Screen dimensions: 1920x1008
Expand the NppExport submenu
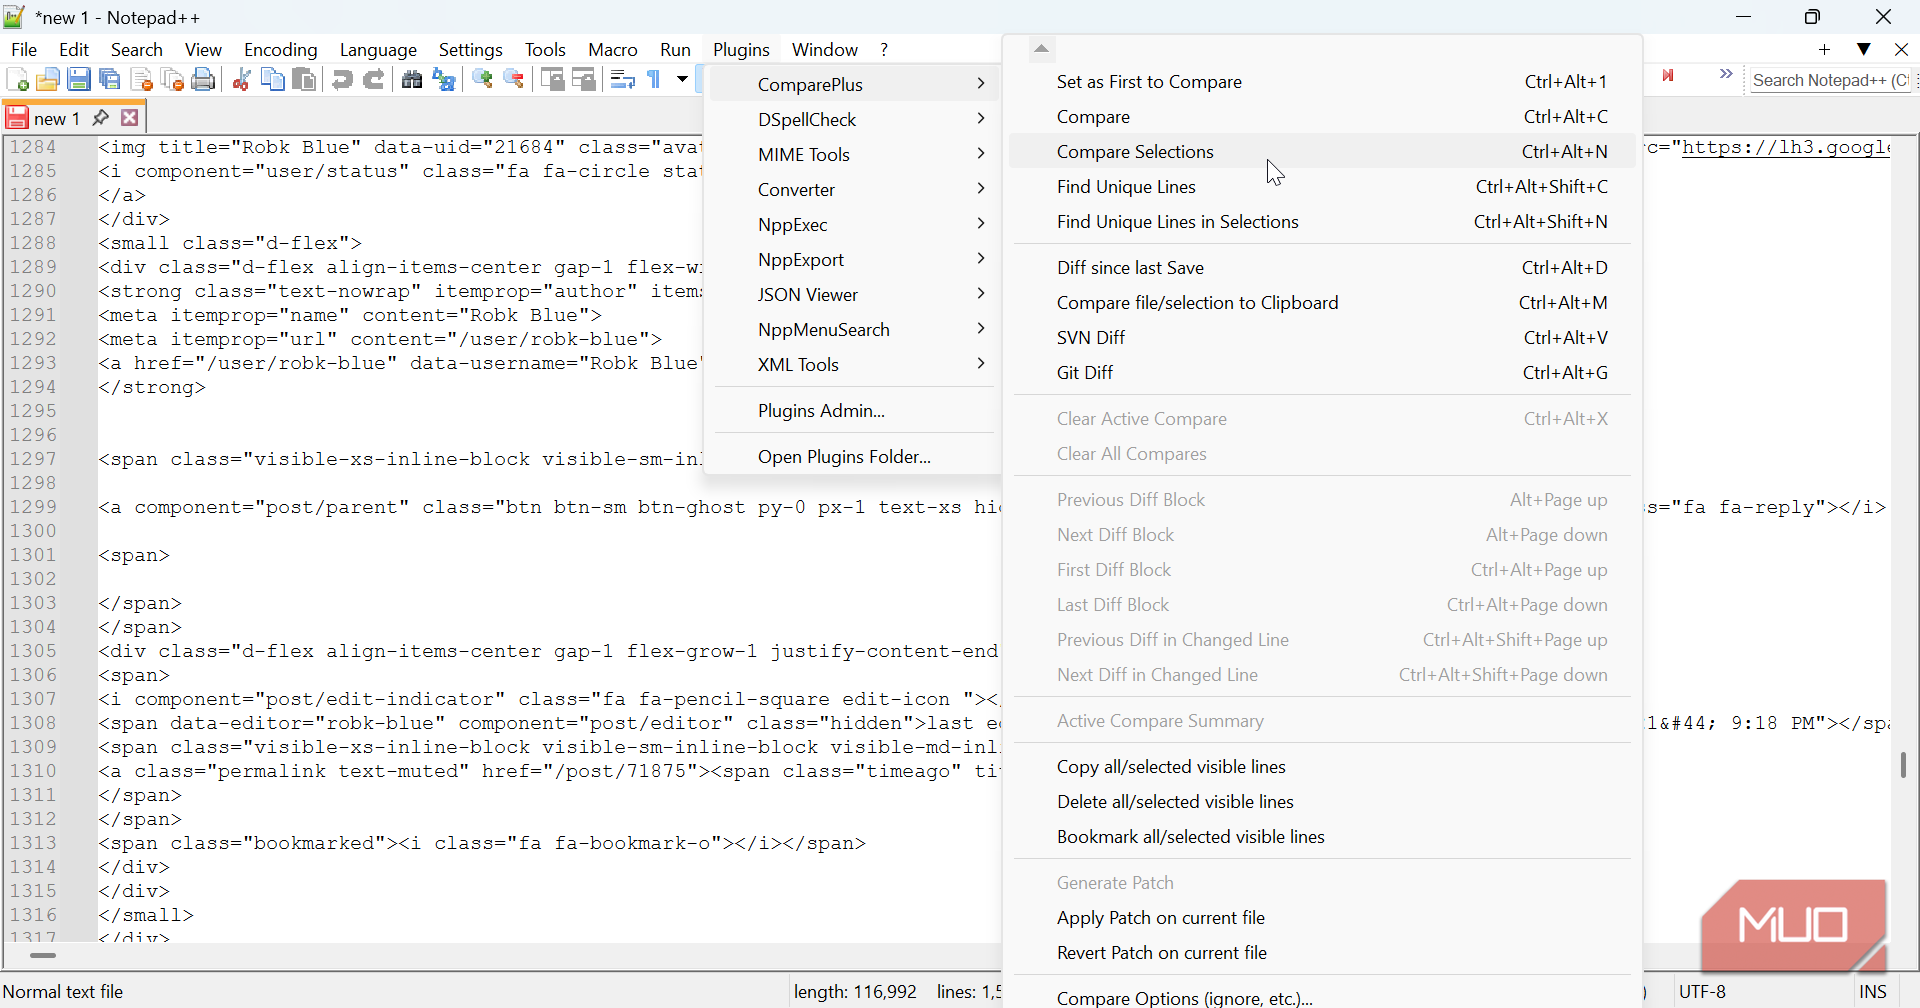[854, 260]
